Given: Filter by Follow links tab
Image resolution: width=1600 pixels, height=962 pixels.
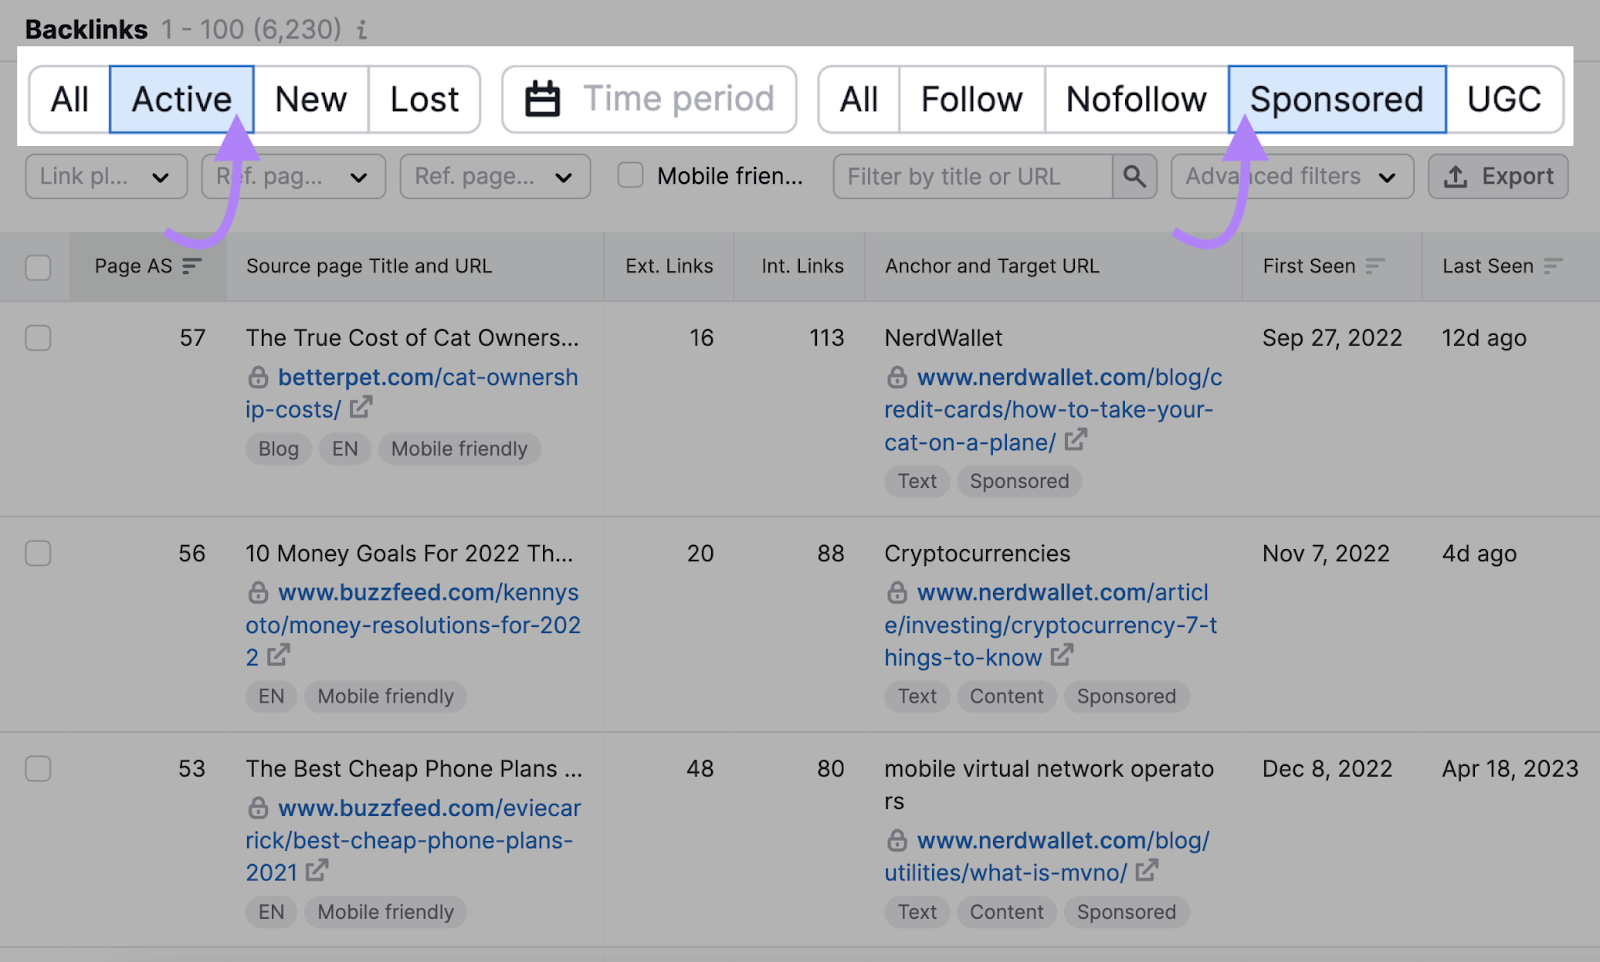Looking at the screenshot, I should (x=972, y=99).
